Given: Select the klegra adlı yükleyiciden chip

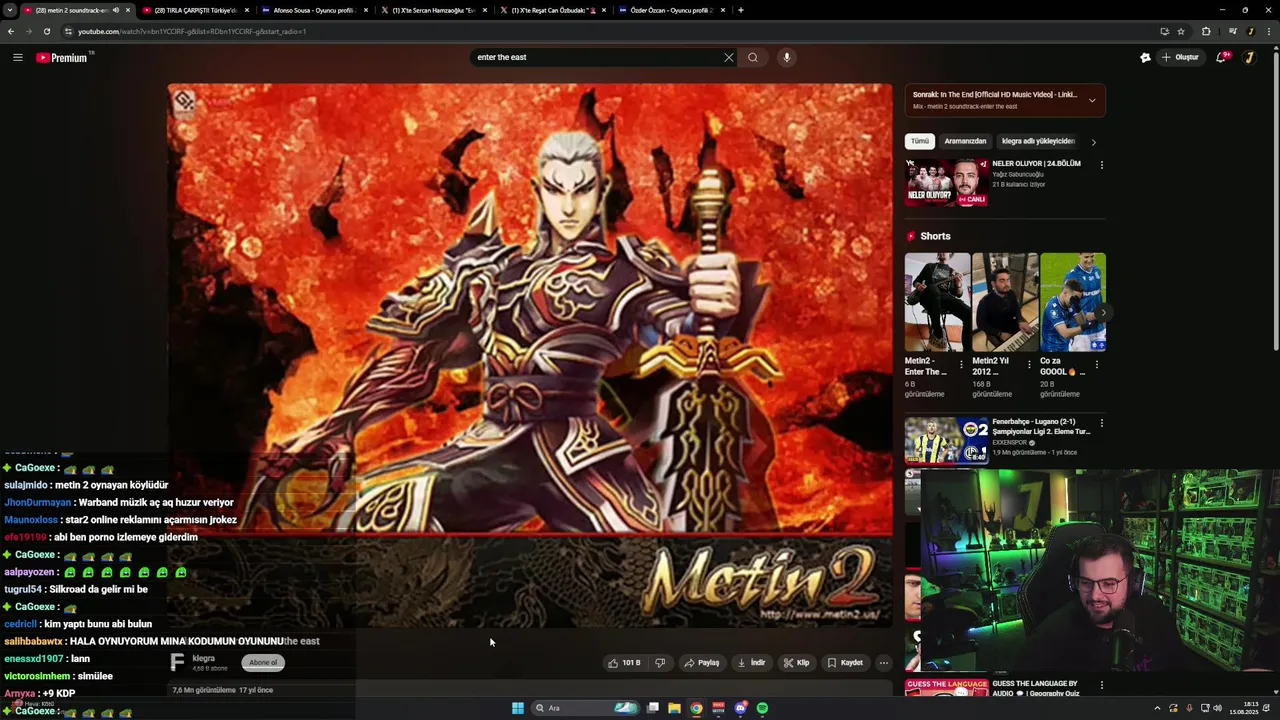Looking at the screenshot, I should click(1038, 141).
